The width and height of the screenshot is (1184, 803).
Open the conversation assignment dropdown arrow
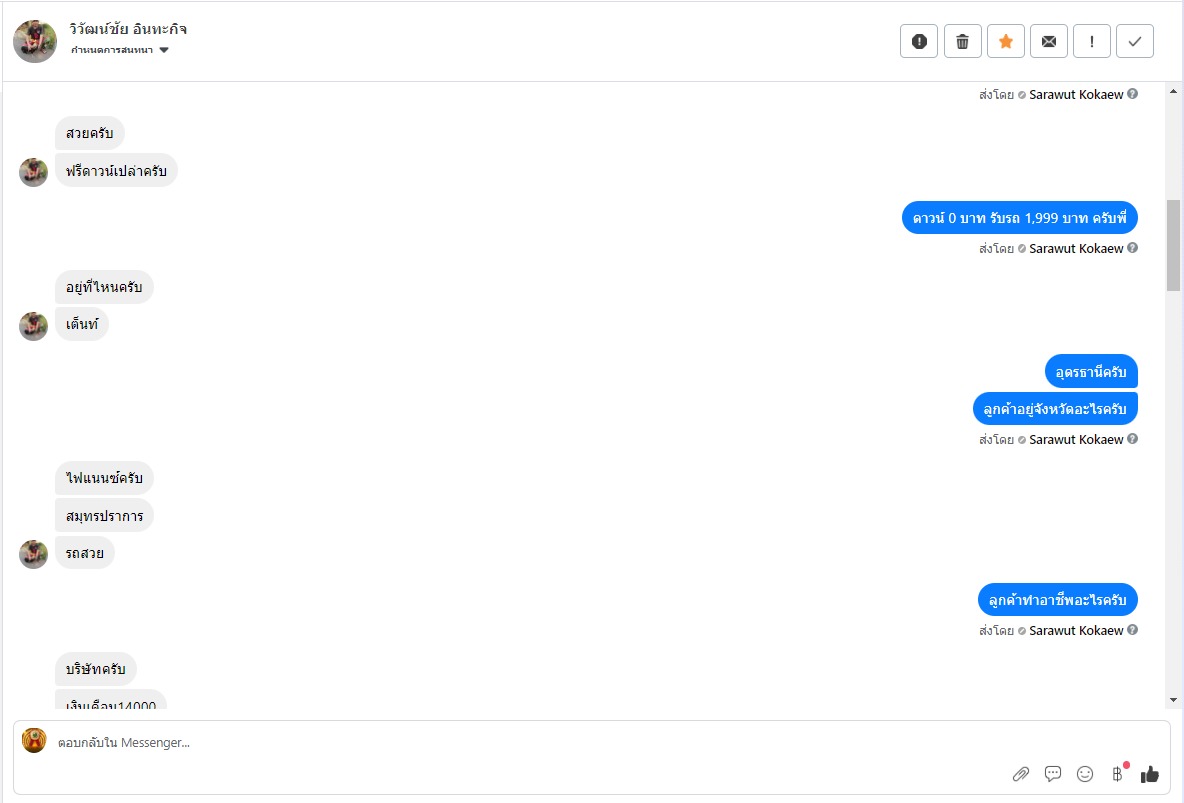(164, 50)
